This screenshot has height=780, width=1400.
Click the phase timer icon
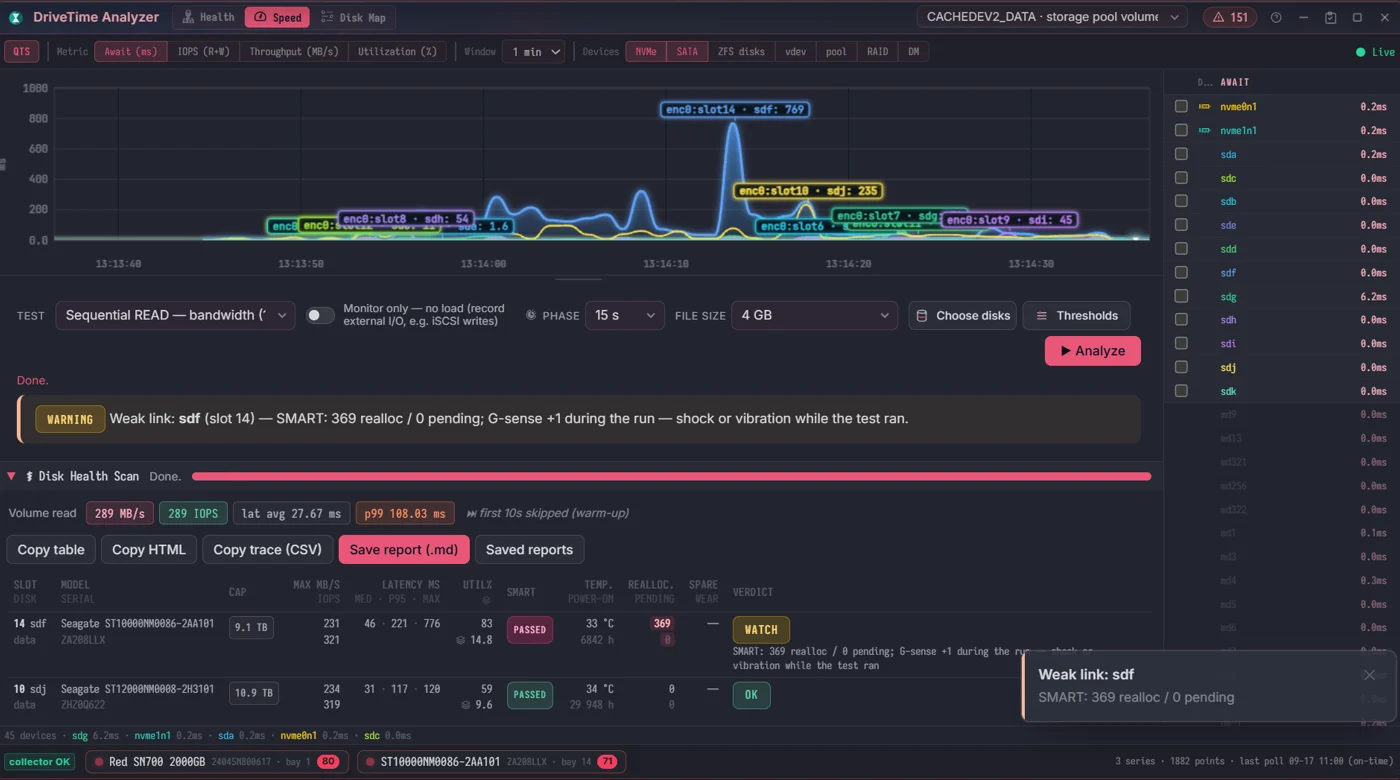coord(531,315)
